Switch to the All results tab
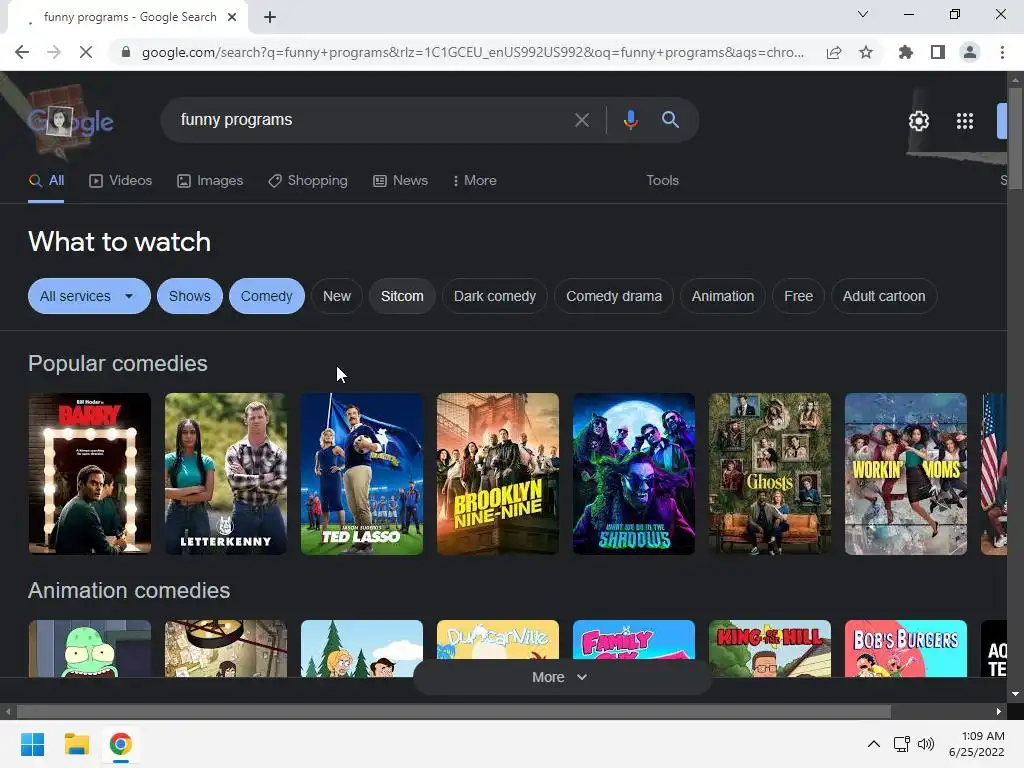The width and height of the screenshot is (1024, 768). (46, 181)
